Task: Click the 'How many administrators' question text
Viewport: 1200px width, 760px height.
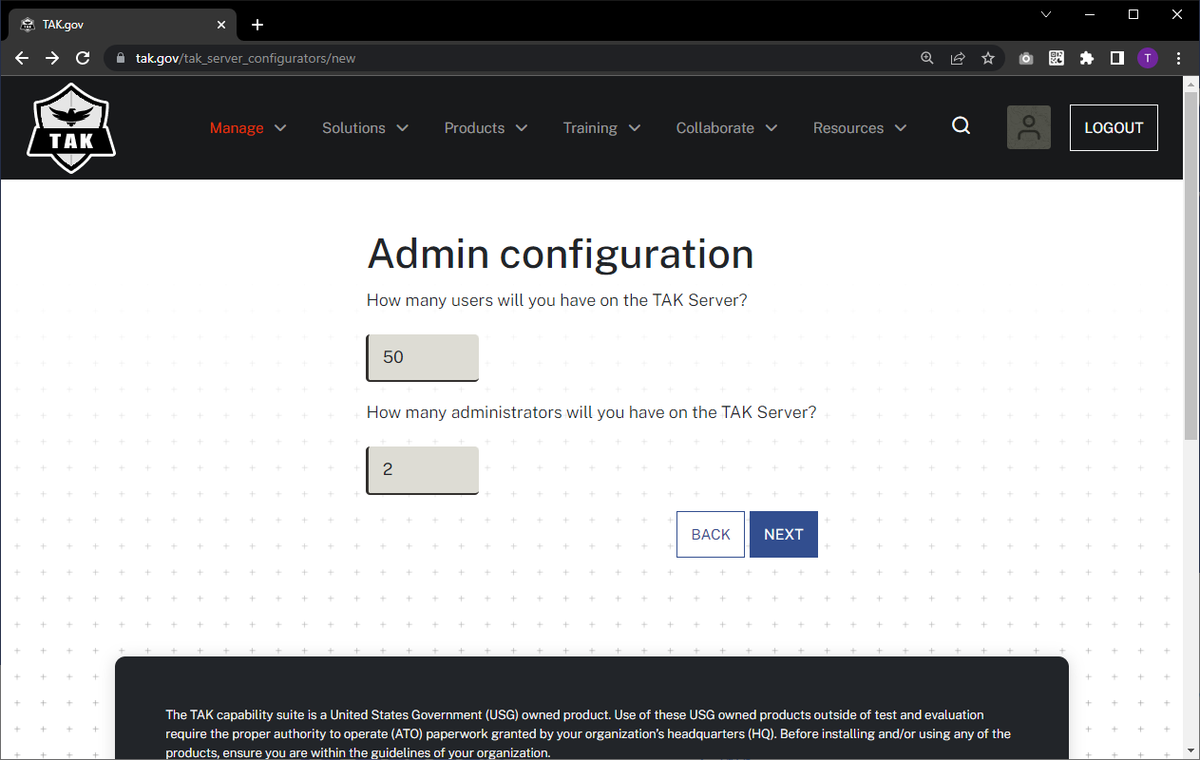Action: pyautogui.click(x=591, y=412)
